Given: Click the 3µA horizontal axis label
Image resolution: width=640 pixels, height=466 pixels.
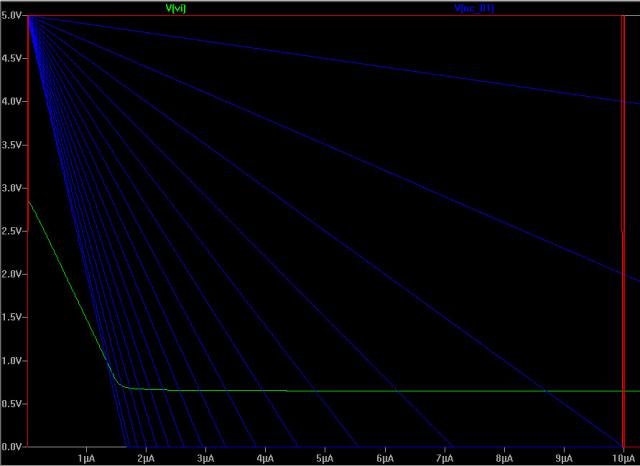Looking at the screenshot, I should pyautogui.click(x=205, y=456).
